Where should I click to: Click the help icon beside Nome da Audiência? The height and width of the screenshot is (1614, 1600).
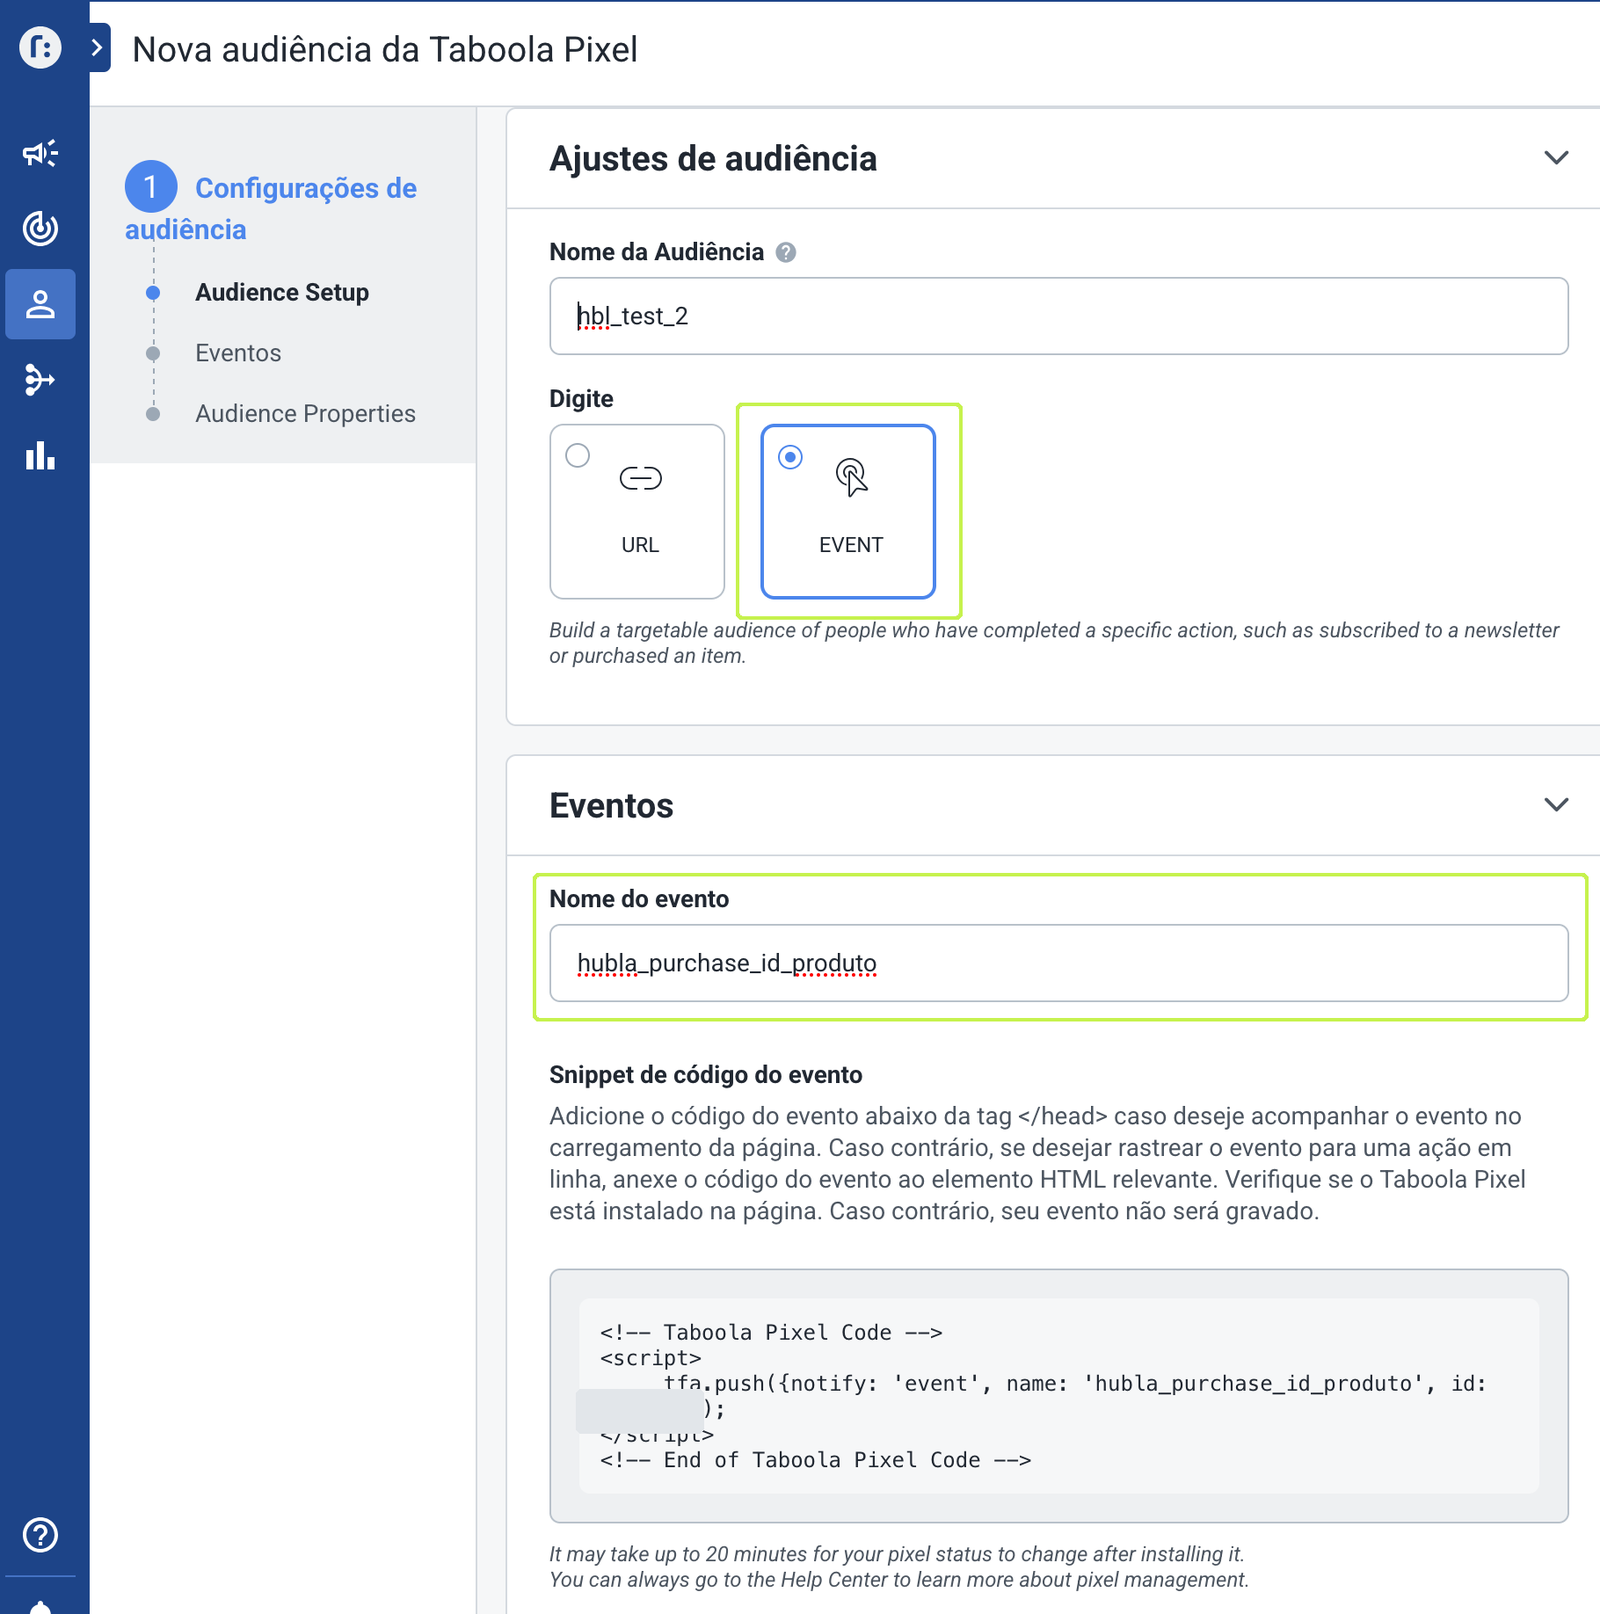click(x=786, y=252)
